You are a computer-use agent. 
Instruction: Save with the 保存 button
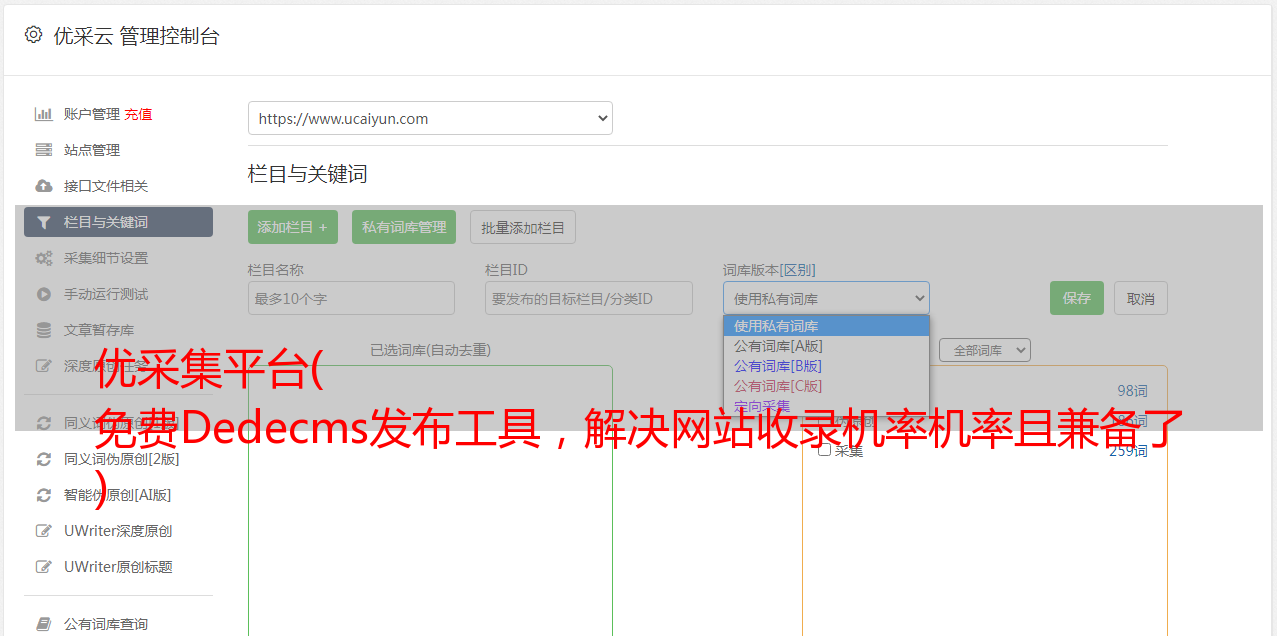(1077, 298)
